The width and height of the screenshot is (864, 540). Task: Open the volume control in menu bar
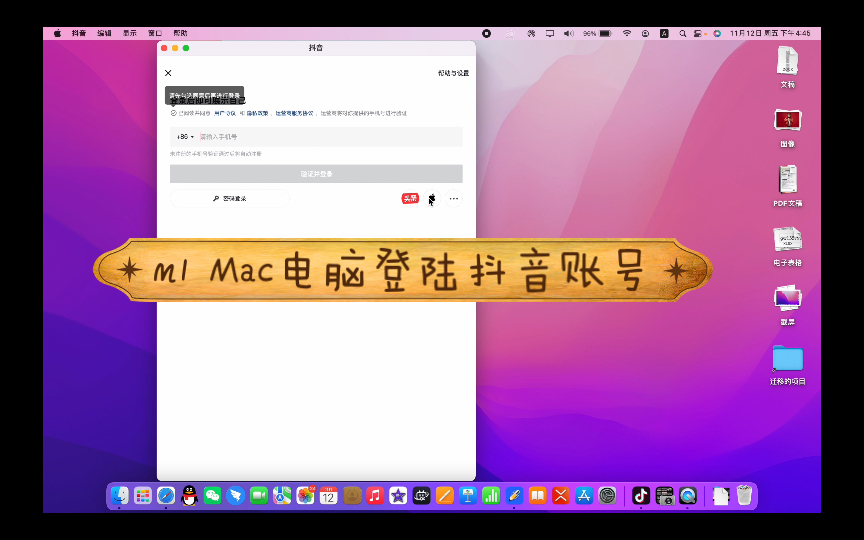(569, 33)
